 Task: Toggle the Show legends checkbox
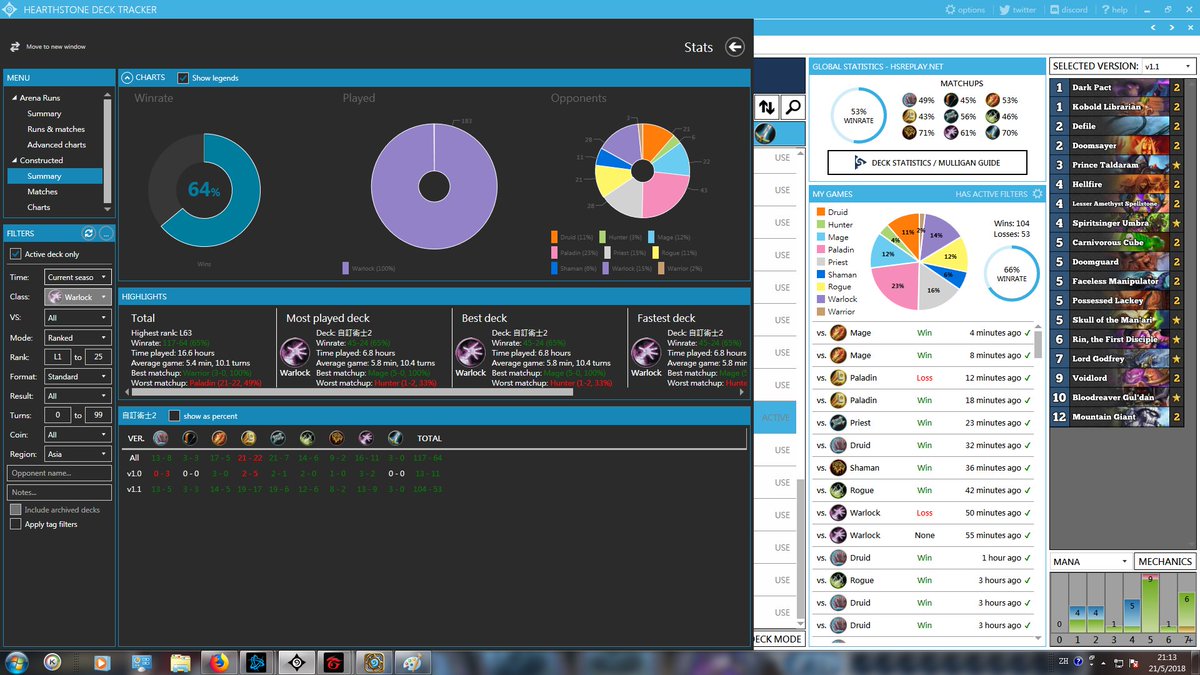[183, 78]
